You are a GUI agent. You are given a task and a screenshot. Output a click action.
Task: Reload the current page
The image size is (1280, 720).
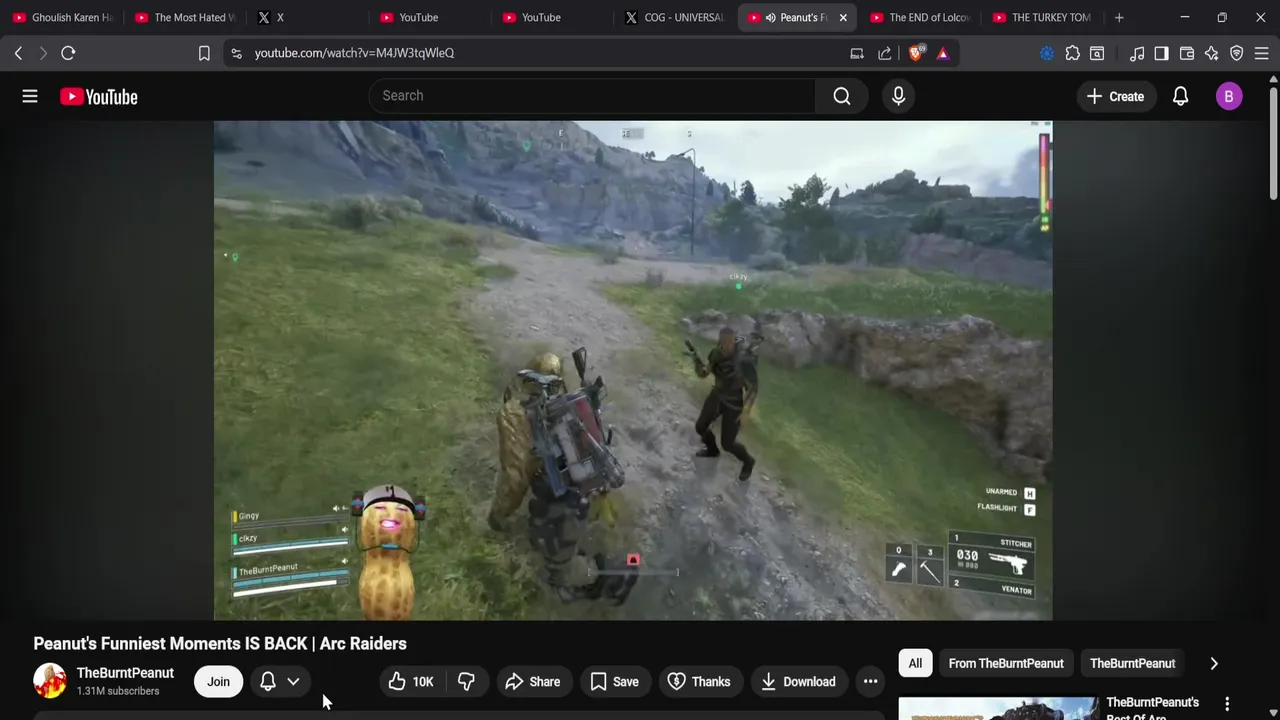68,53
